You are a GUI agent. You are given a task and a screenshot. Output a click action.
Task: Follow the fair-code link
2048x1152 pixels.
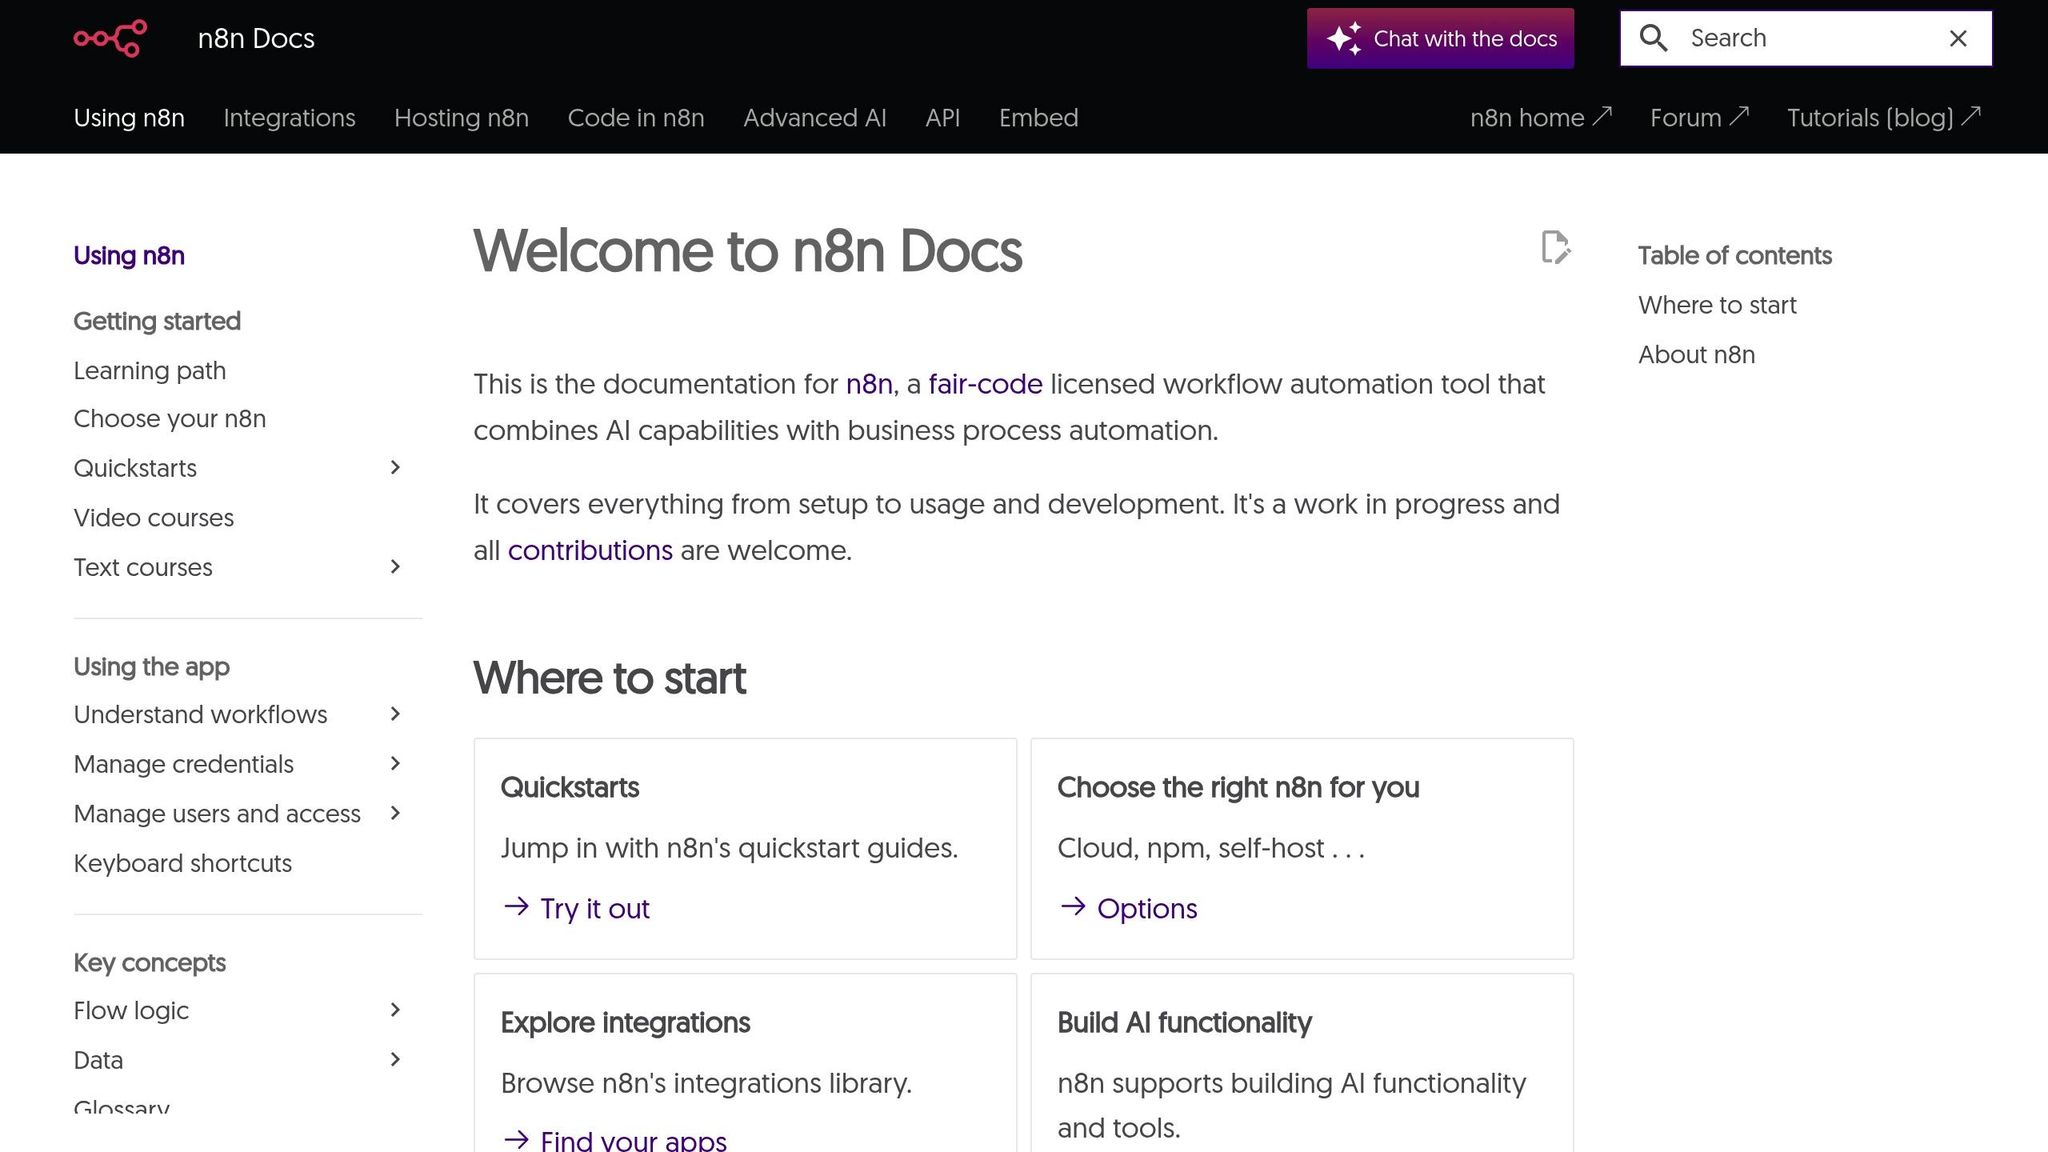pos(985,384)
